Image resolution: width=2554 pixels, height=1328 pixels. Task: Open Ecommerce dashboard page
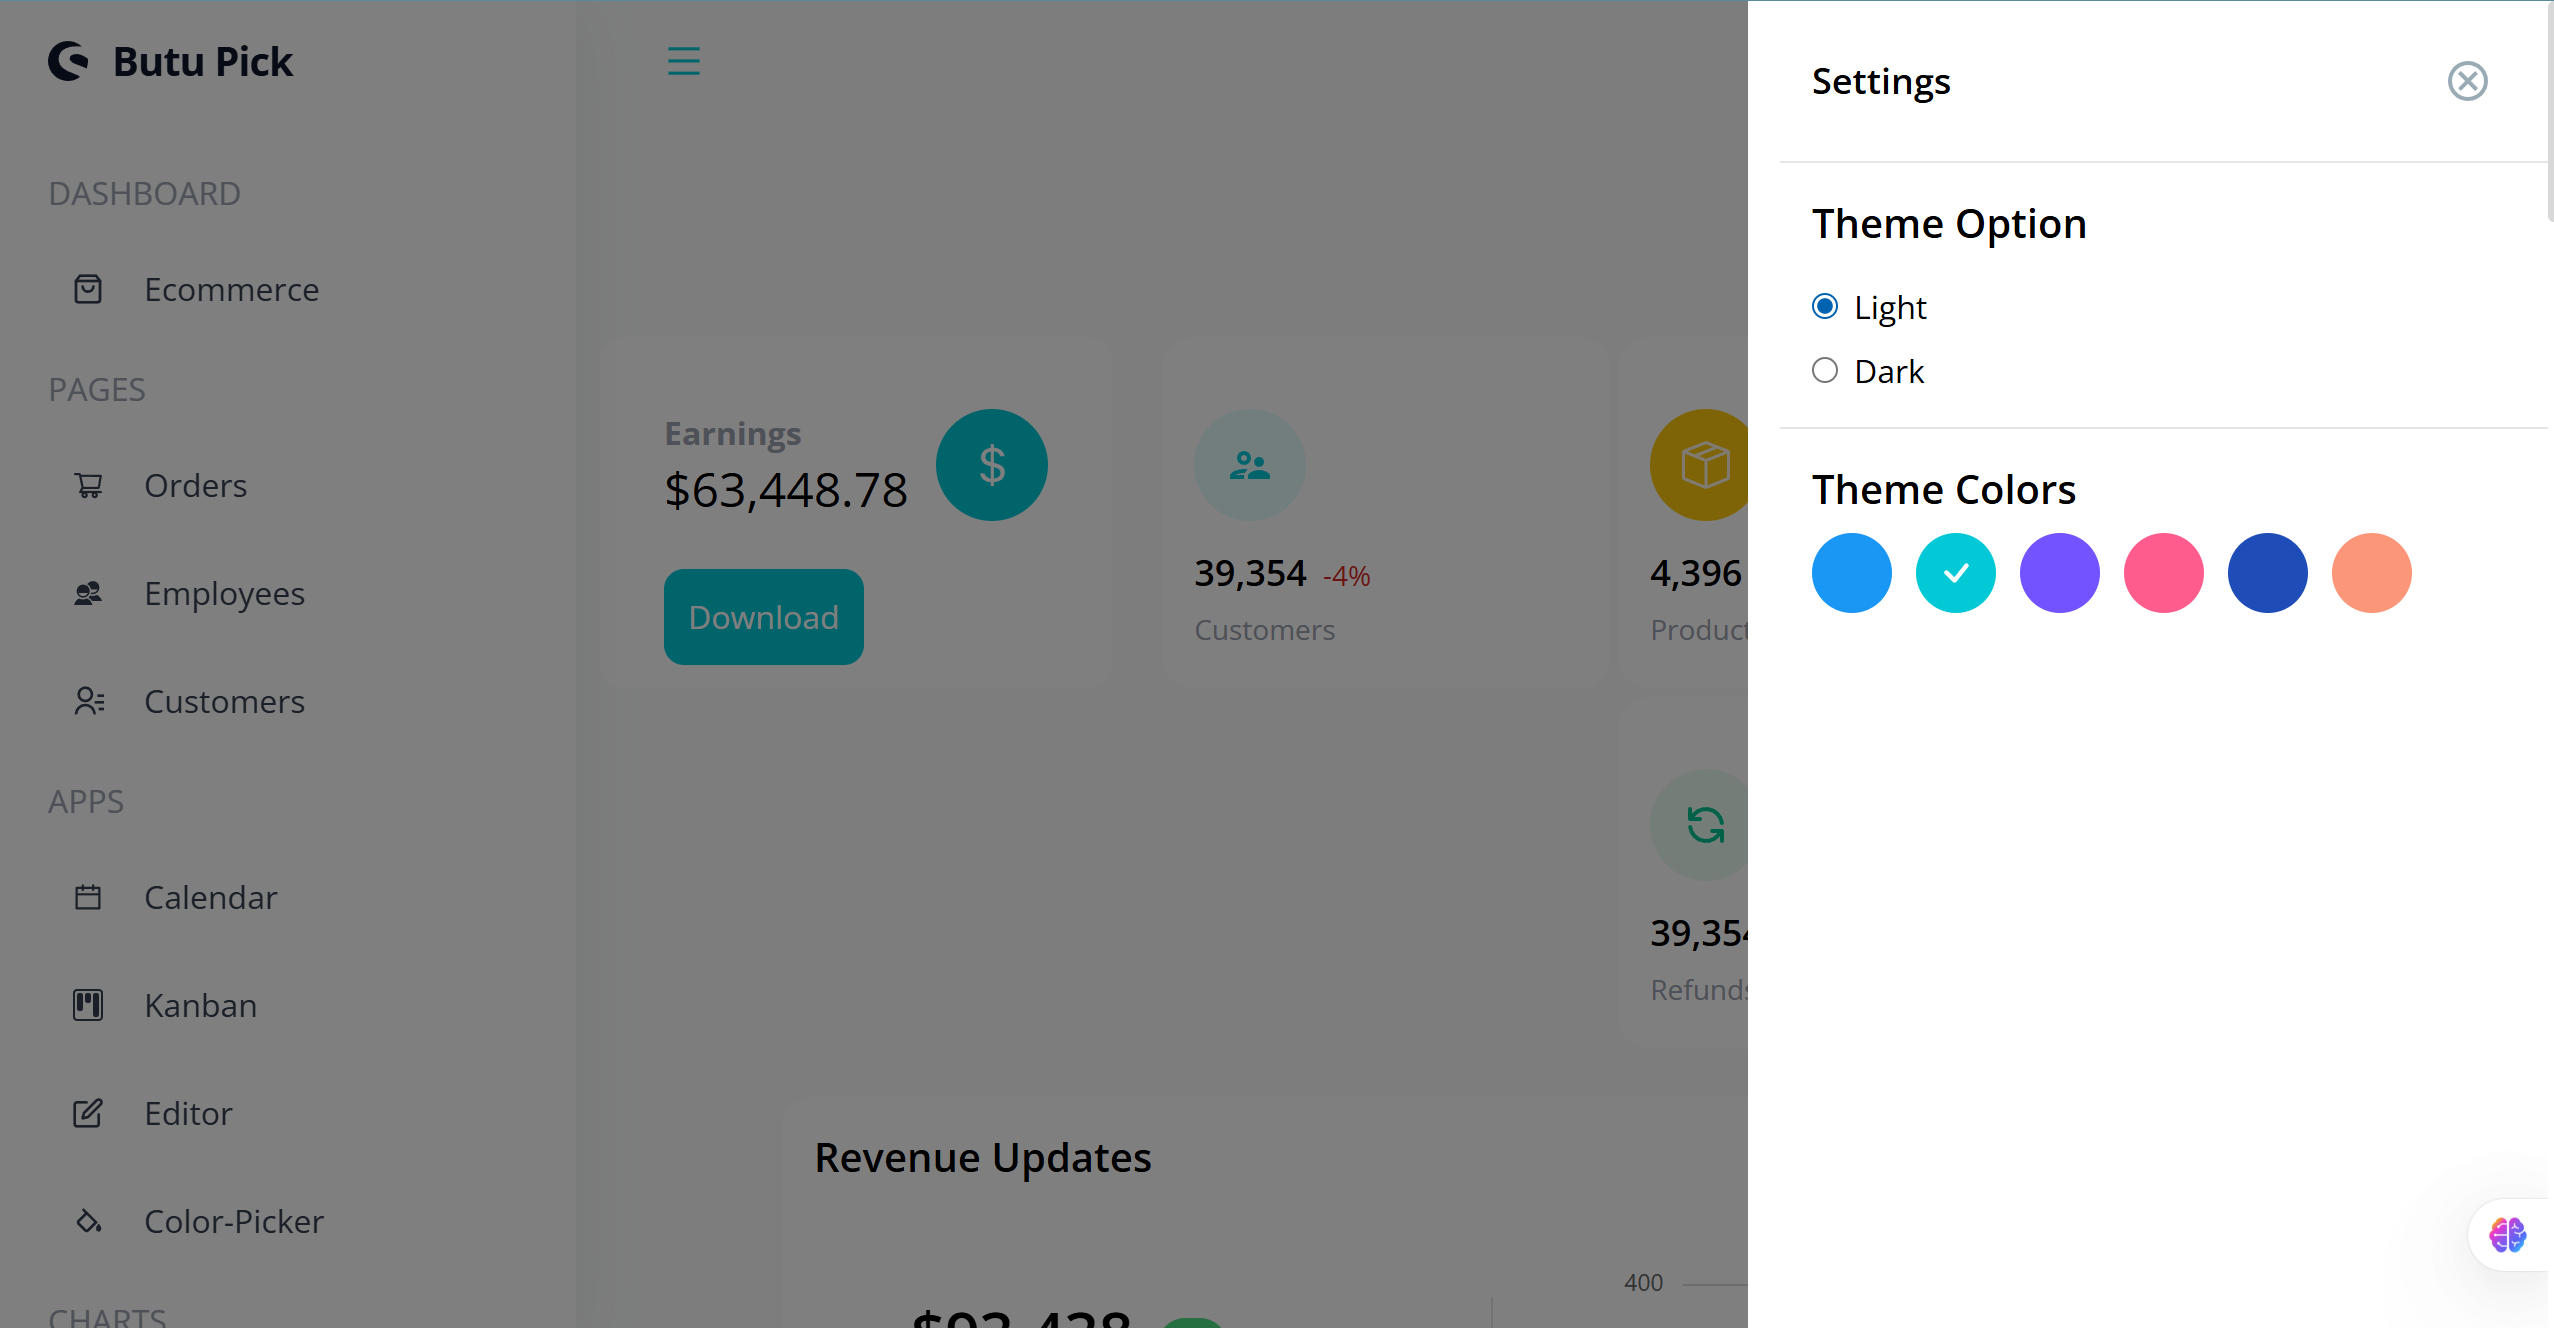231,290
